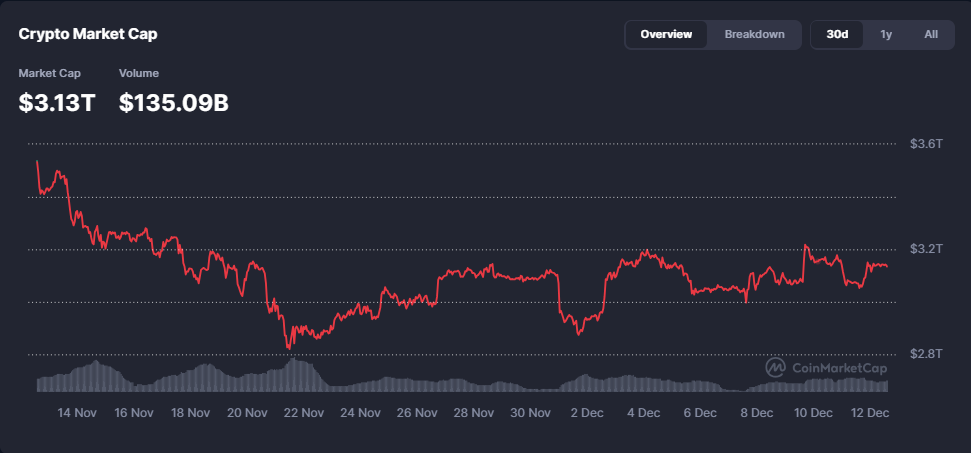The height and width of the screenshot is (453, 971).
Task: Show the All time range
Action: [930, 34]
